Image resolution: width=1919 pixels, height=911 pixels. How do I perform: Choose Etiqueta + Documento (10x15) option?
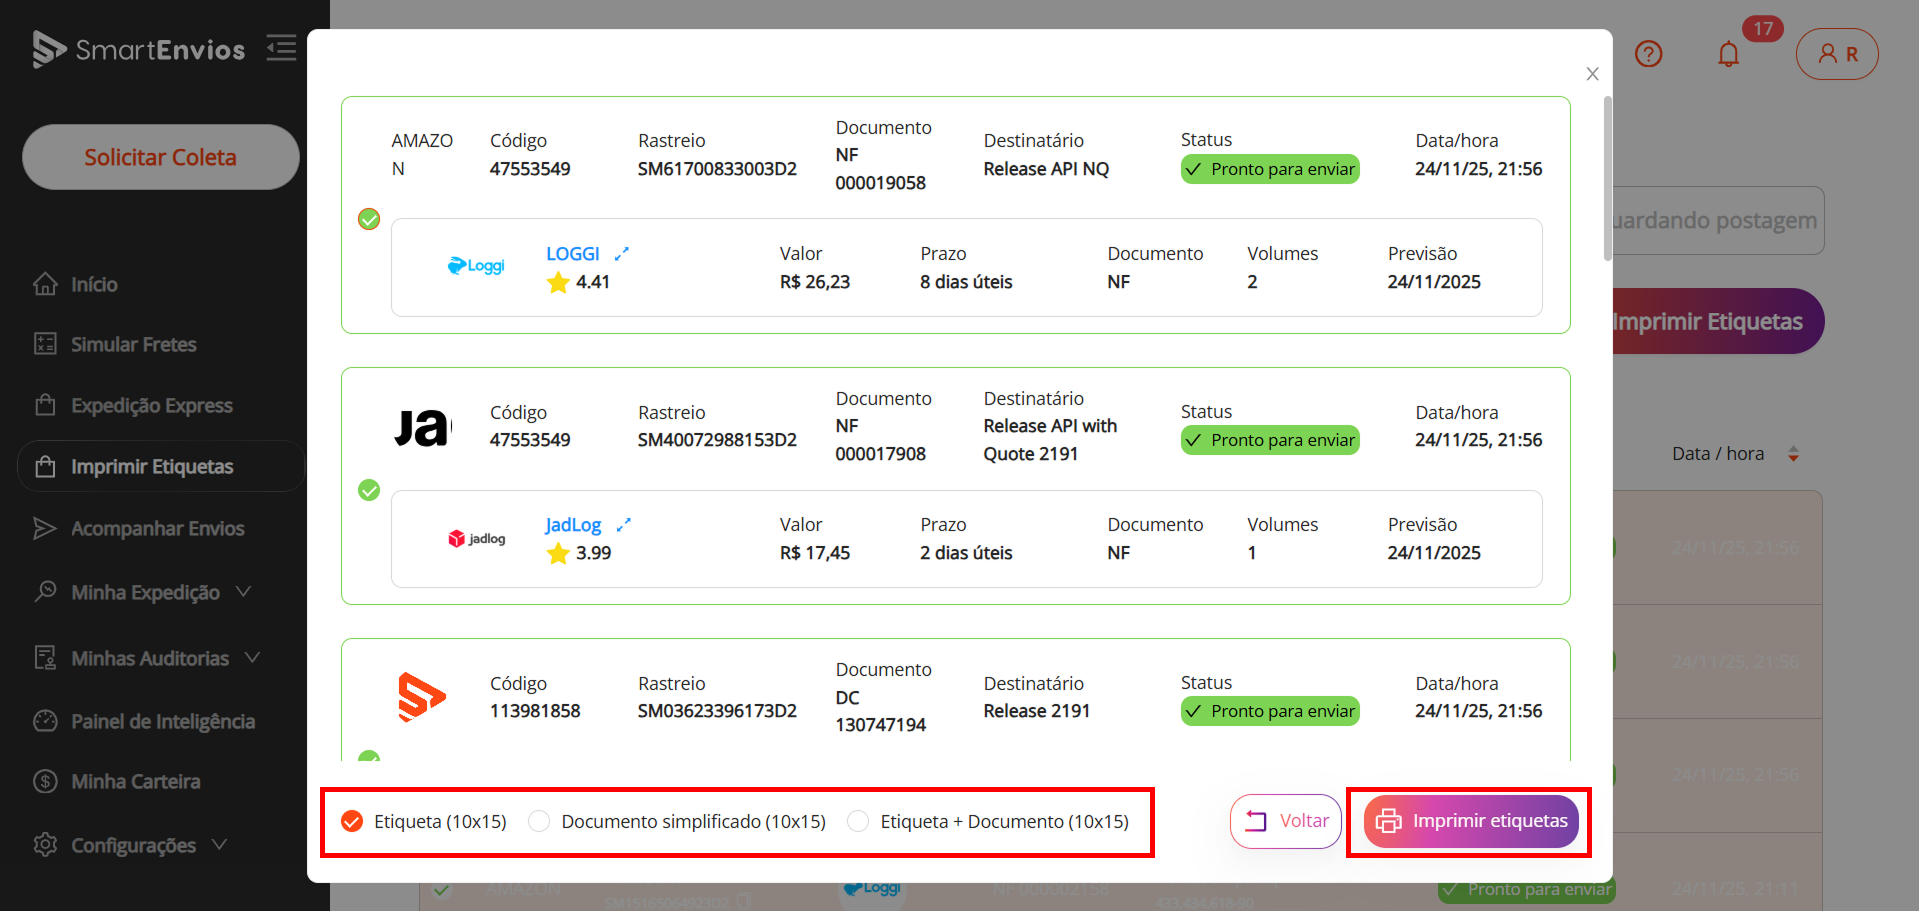point(858,821)
